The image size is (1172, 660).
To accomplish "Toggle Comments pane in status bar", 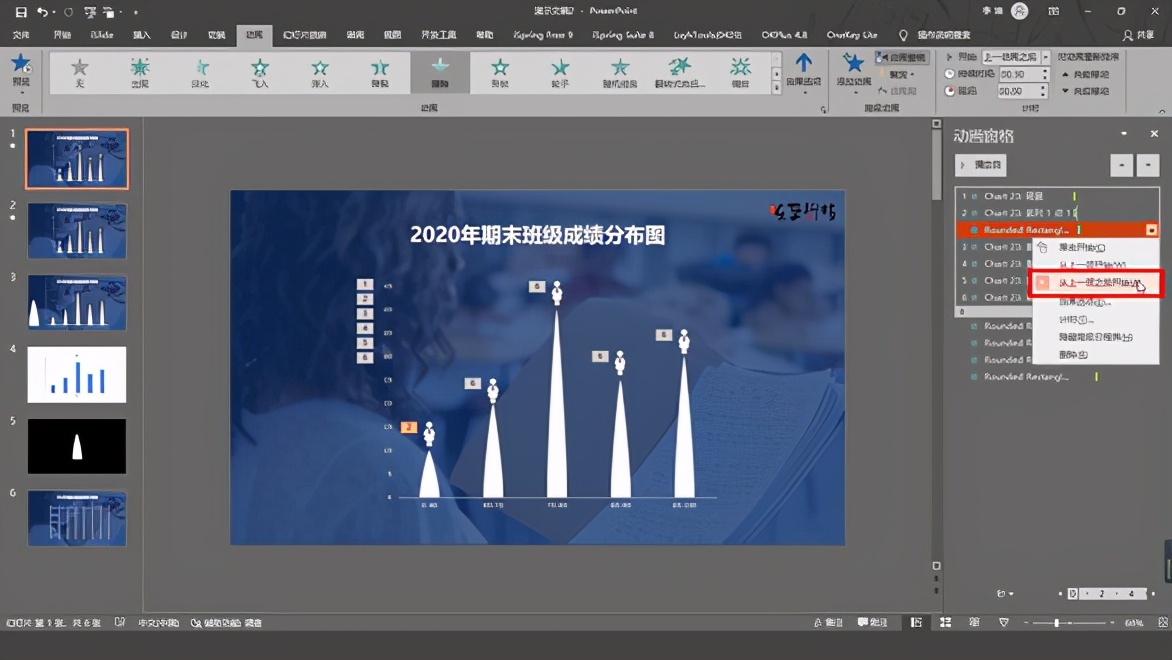I will click(872, 622).
